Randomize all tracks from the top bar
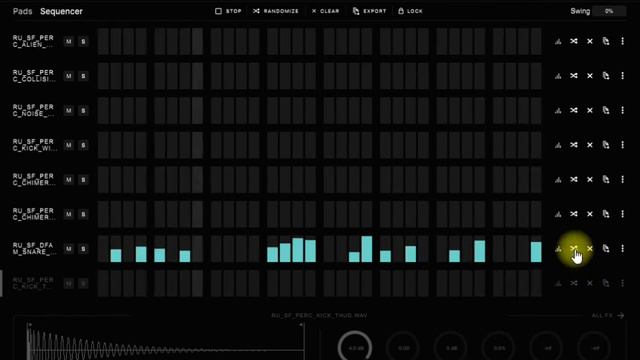 click(276, 11)
